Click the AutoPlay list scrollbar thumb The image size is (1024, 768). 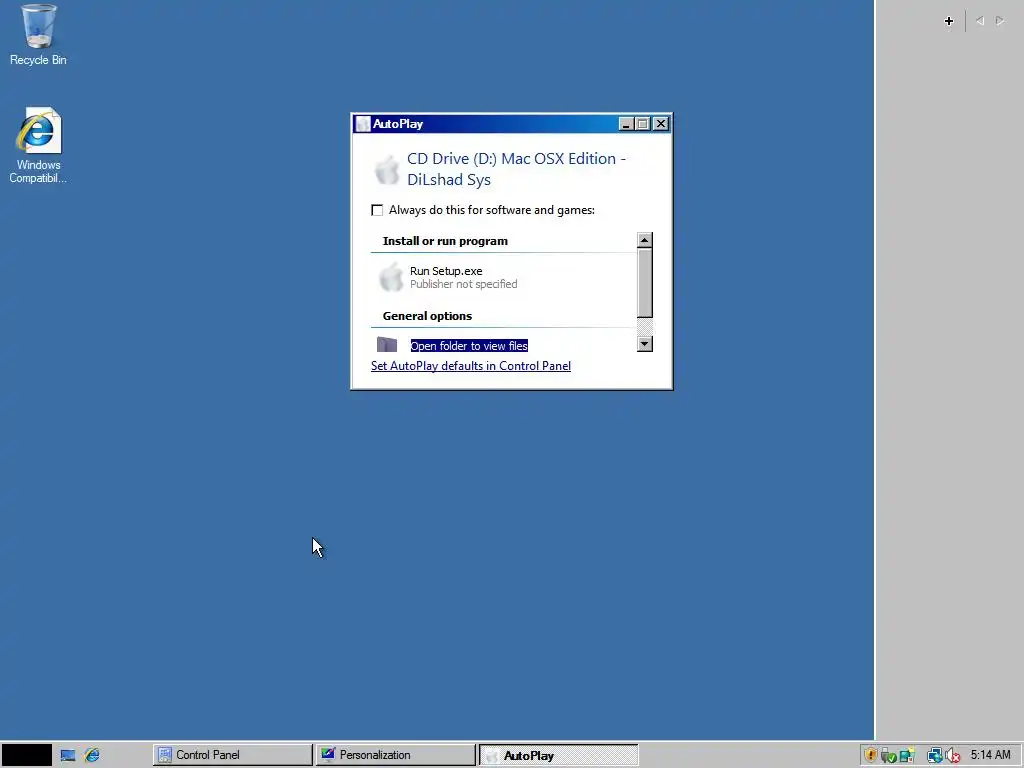[645, 283]
